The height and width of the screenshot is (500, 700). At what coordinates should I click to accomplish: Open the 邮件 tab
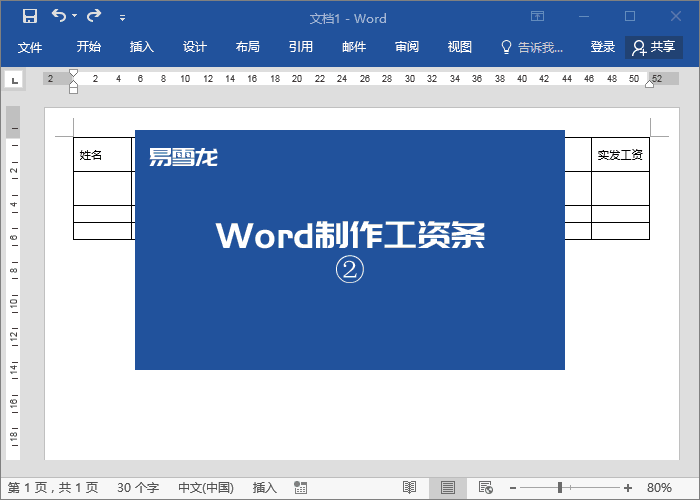pos(354,47)
